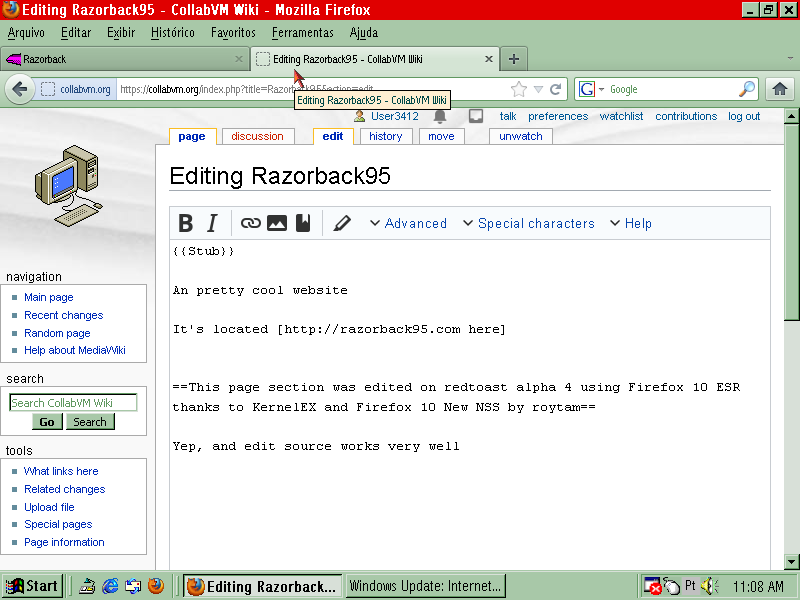Click the scrollbar down arrow

coord(792,562)
